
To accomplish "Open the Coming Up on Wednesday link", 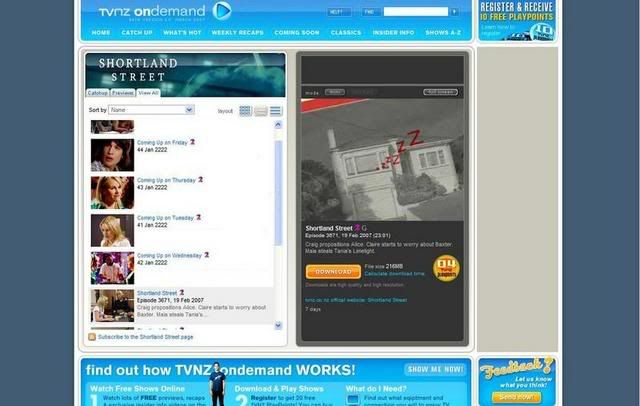I will click(x=169, y=255).
